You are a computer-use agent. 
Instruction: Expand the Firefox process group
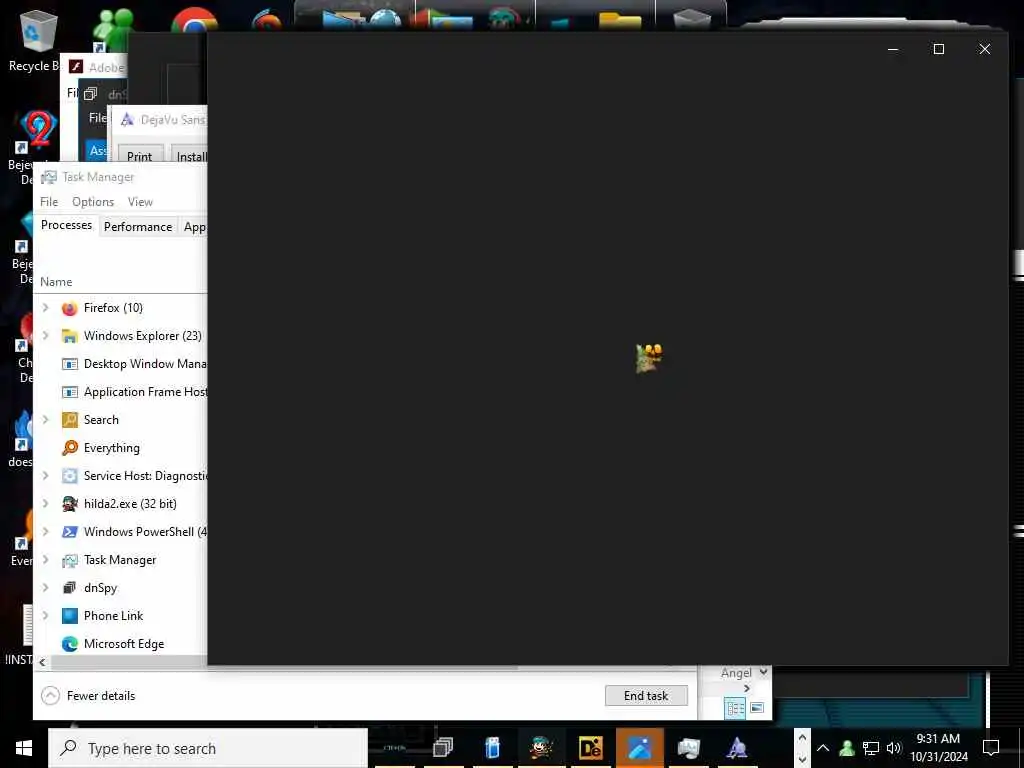(x=45, y=308)
